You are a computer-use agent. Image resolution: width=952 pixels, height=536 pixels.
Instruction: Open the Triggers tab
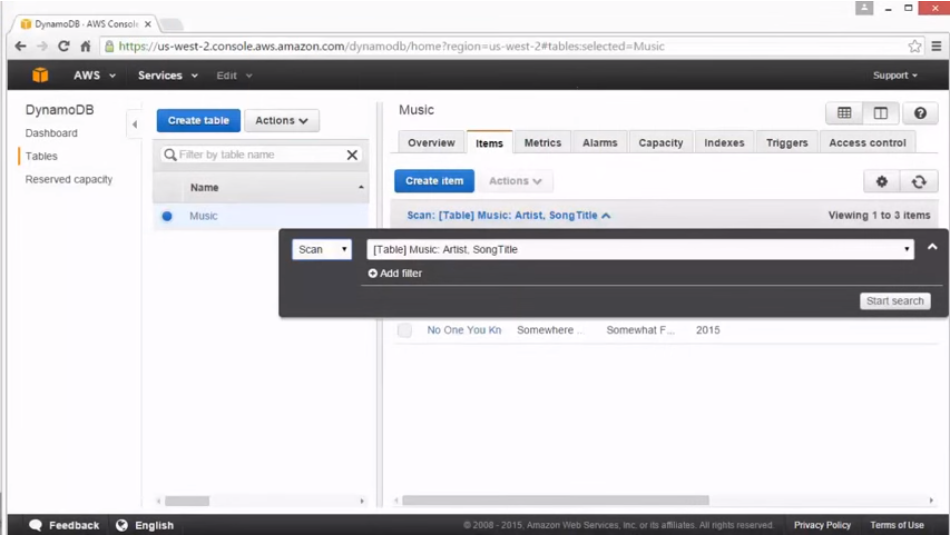click(x=787, y=143)
